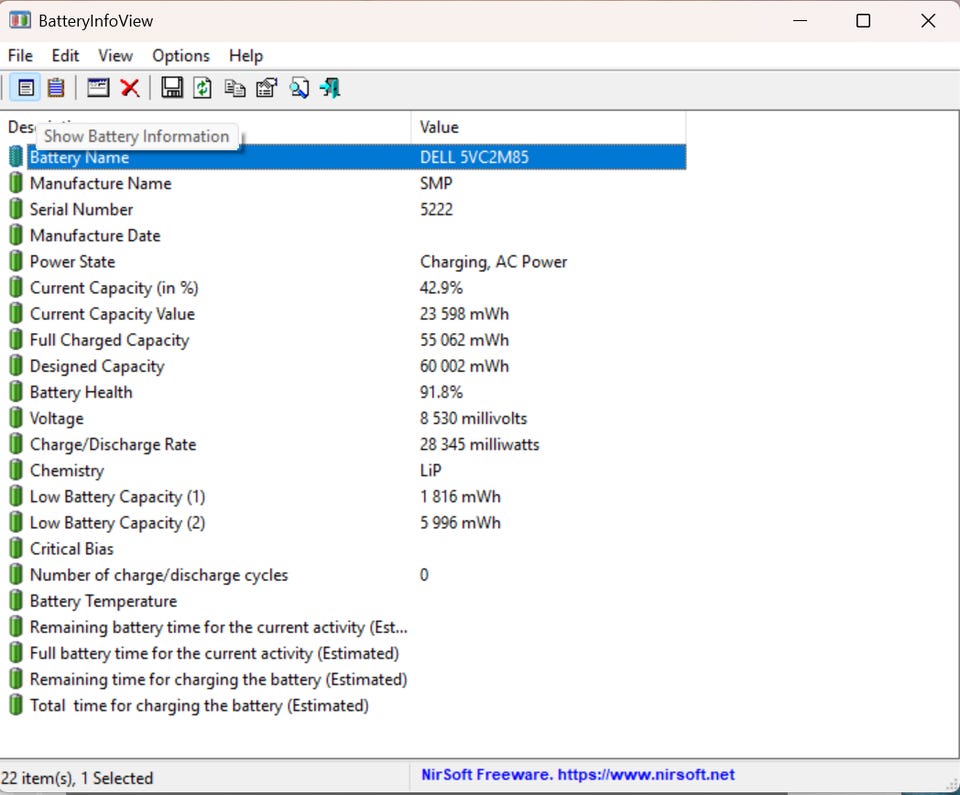
Task: Select the Critical Bias row
Action: 347,549
